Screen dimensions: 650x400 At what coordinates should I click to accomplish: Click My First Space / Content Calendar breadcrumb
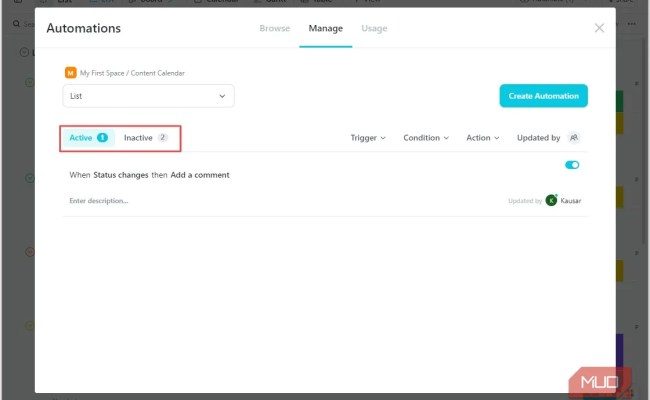[x=132, y=73]
